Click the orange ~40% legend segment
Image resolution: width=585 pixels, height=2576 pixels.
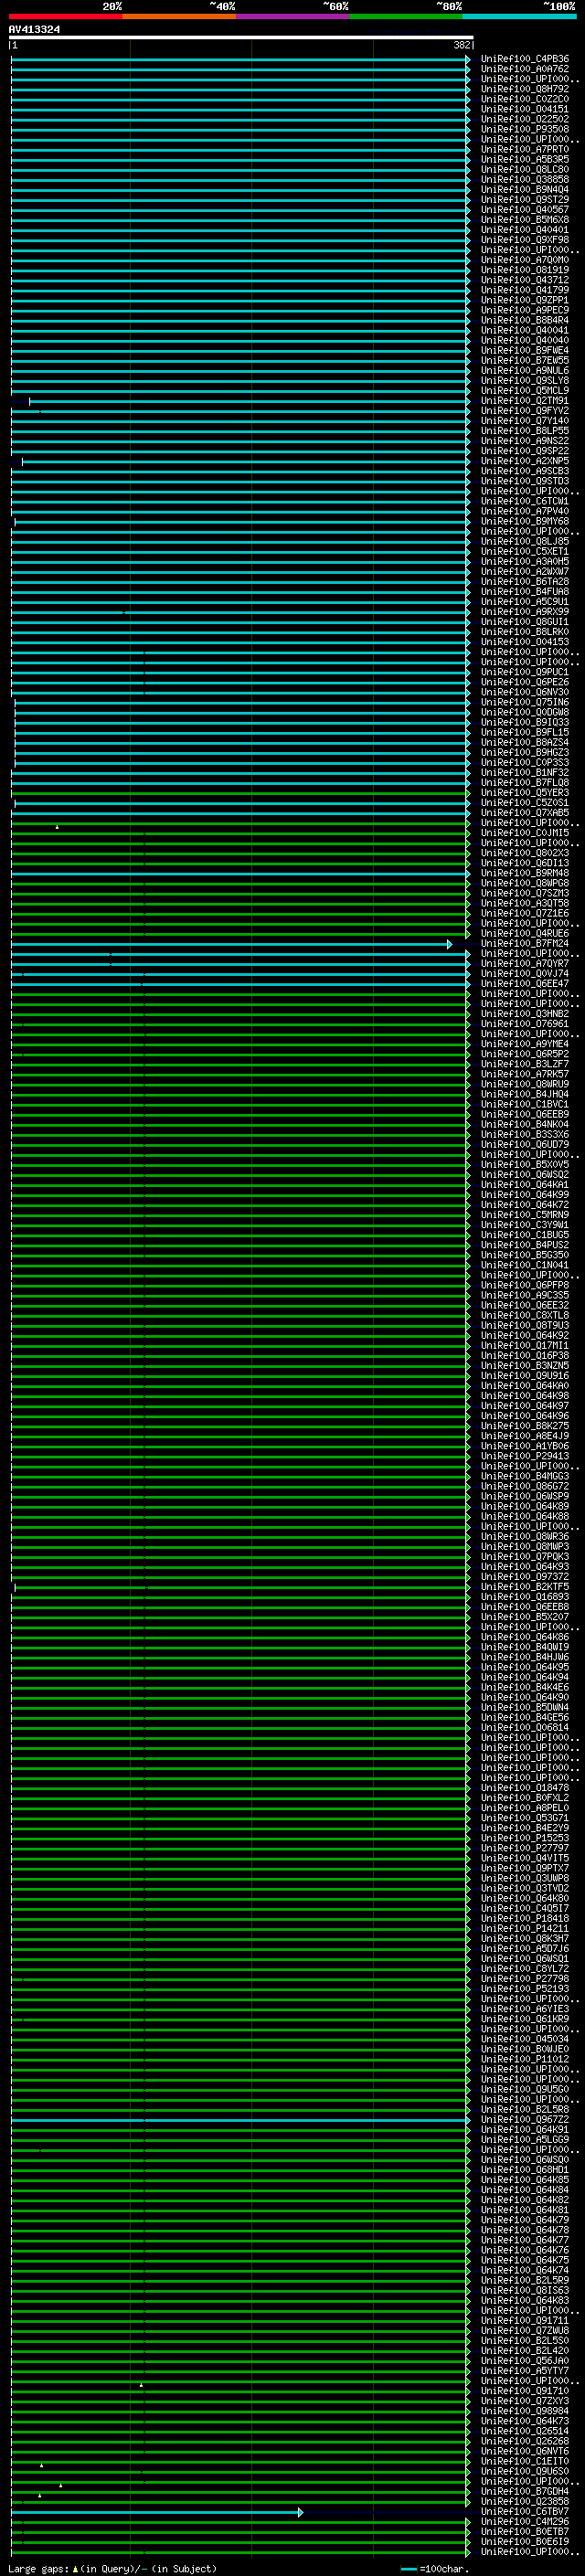[178, 16]
